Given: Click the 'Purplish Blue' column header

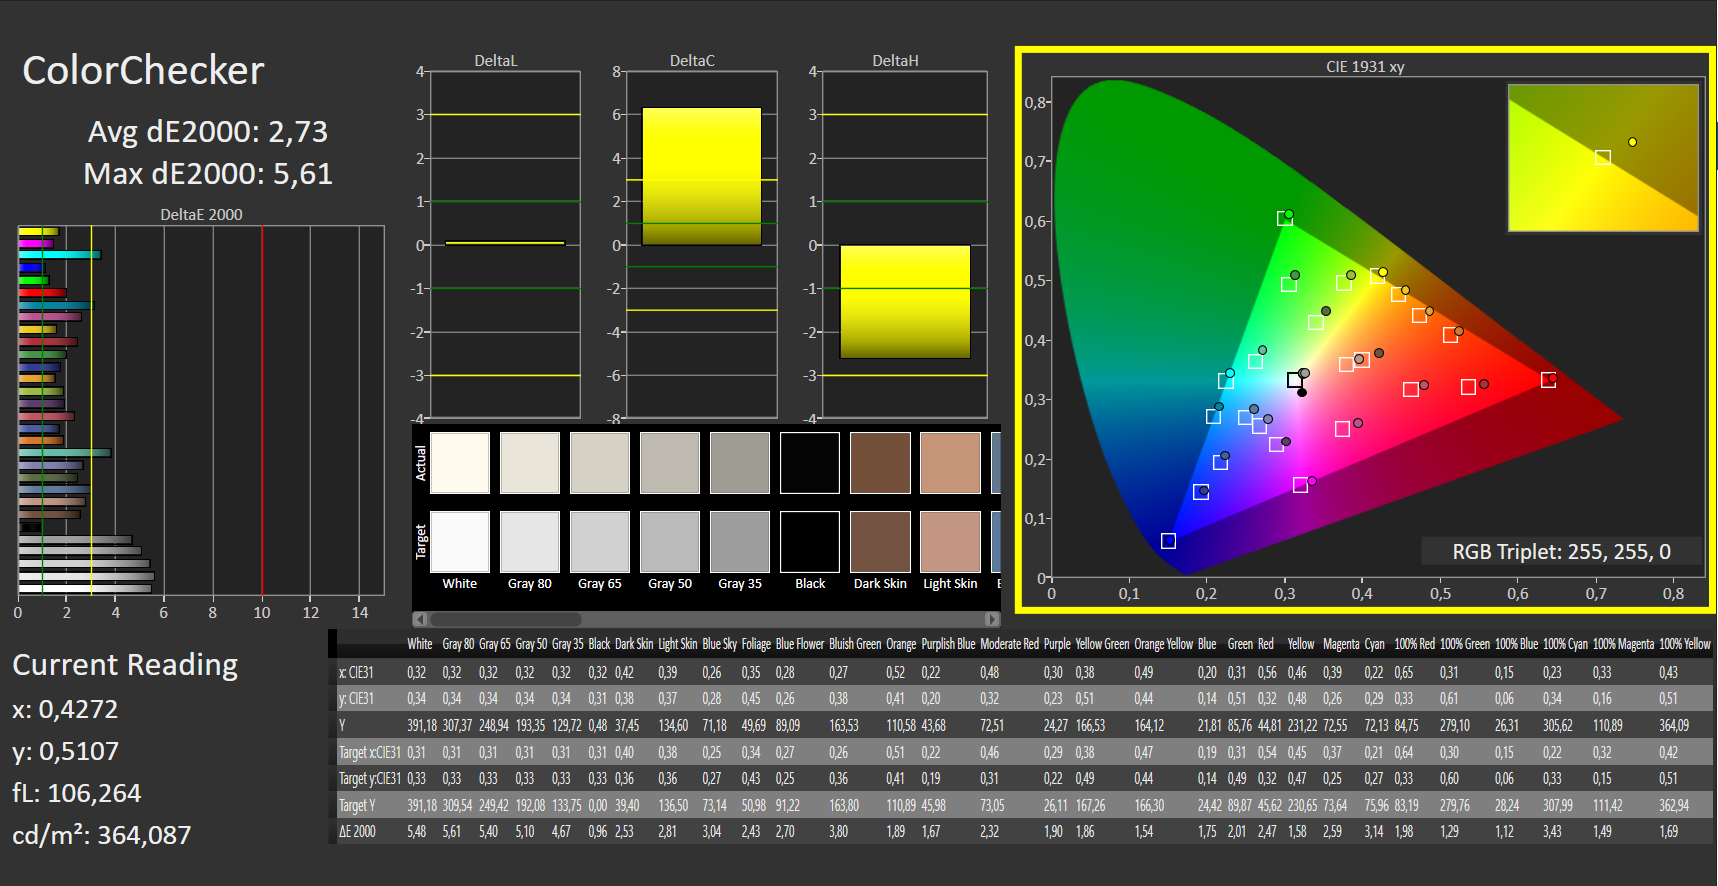Looking at the screenshot, I should (x=948, y=644).
